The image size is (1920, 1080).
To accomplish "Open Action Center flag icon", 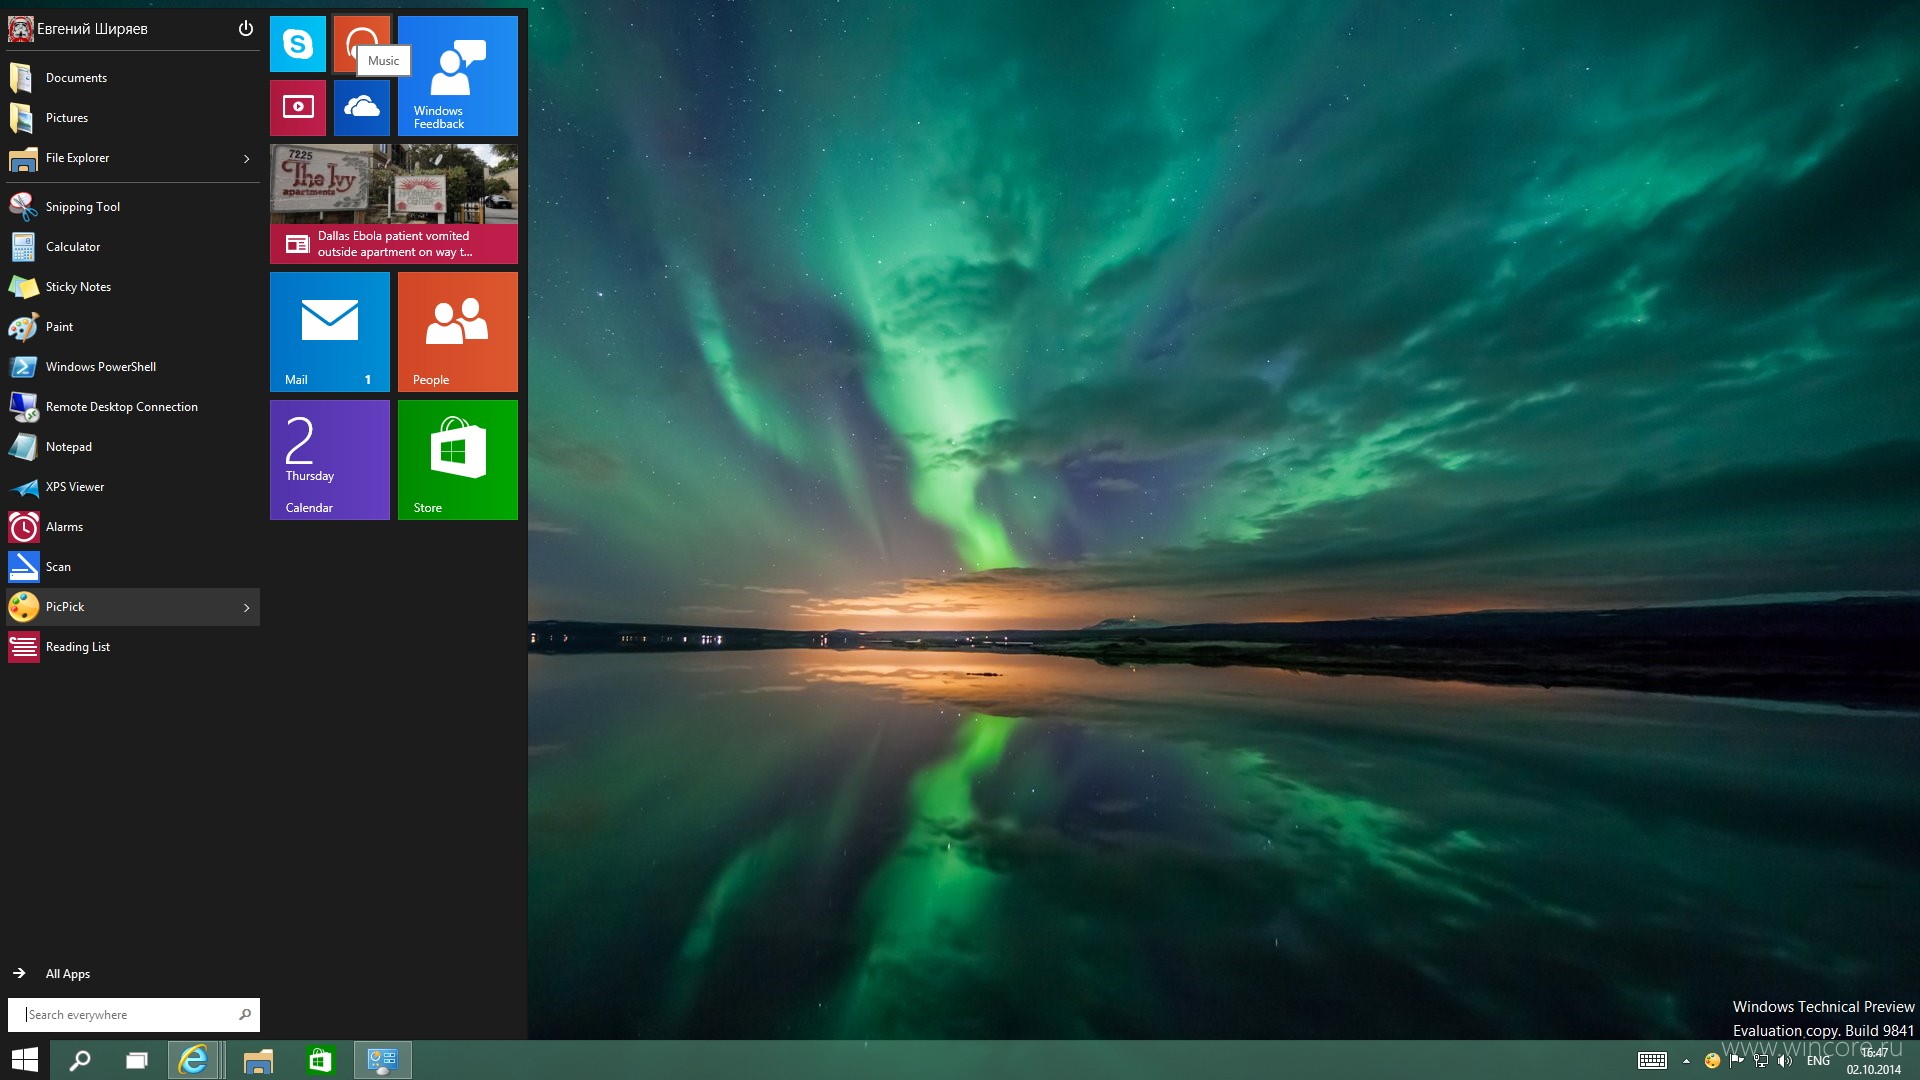I will pos(1737,1061).
